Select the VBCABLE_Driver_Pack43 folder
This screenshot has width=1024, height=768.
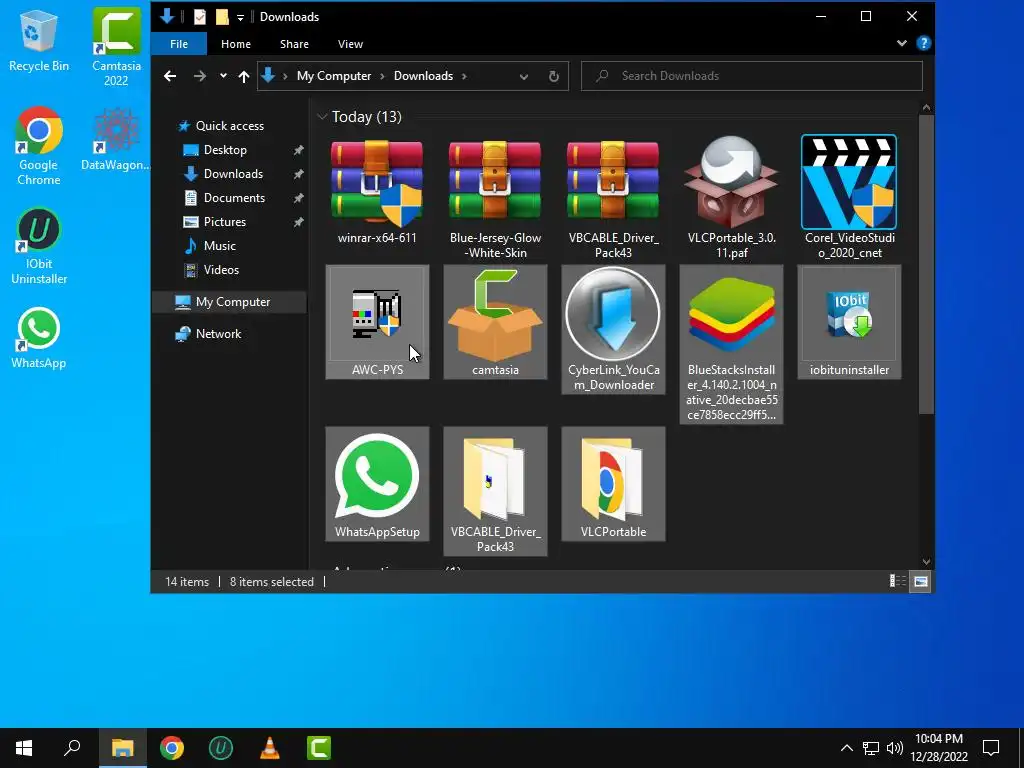(495, 491)
